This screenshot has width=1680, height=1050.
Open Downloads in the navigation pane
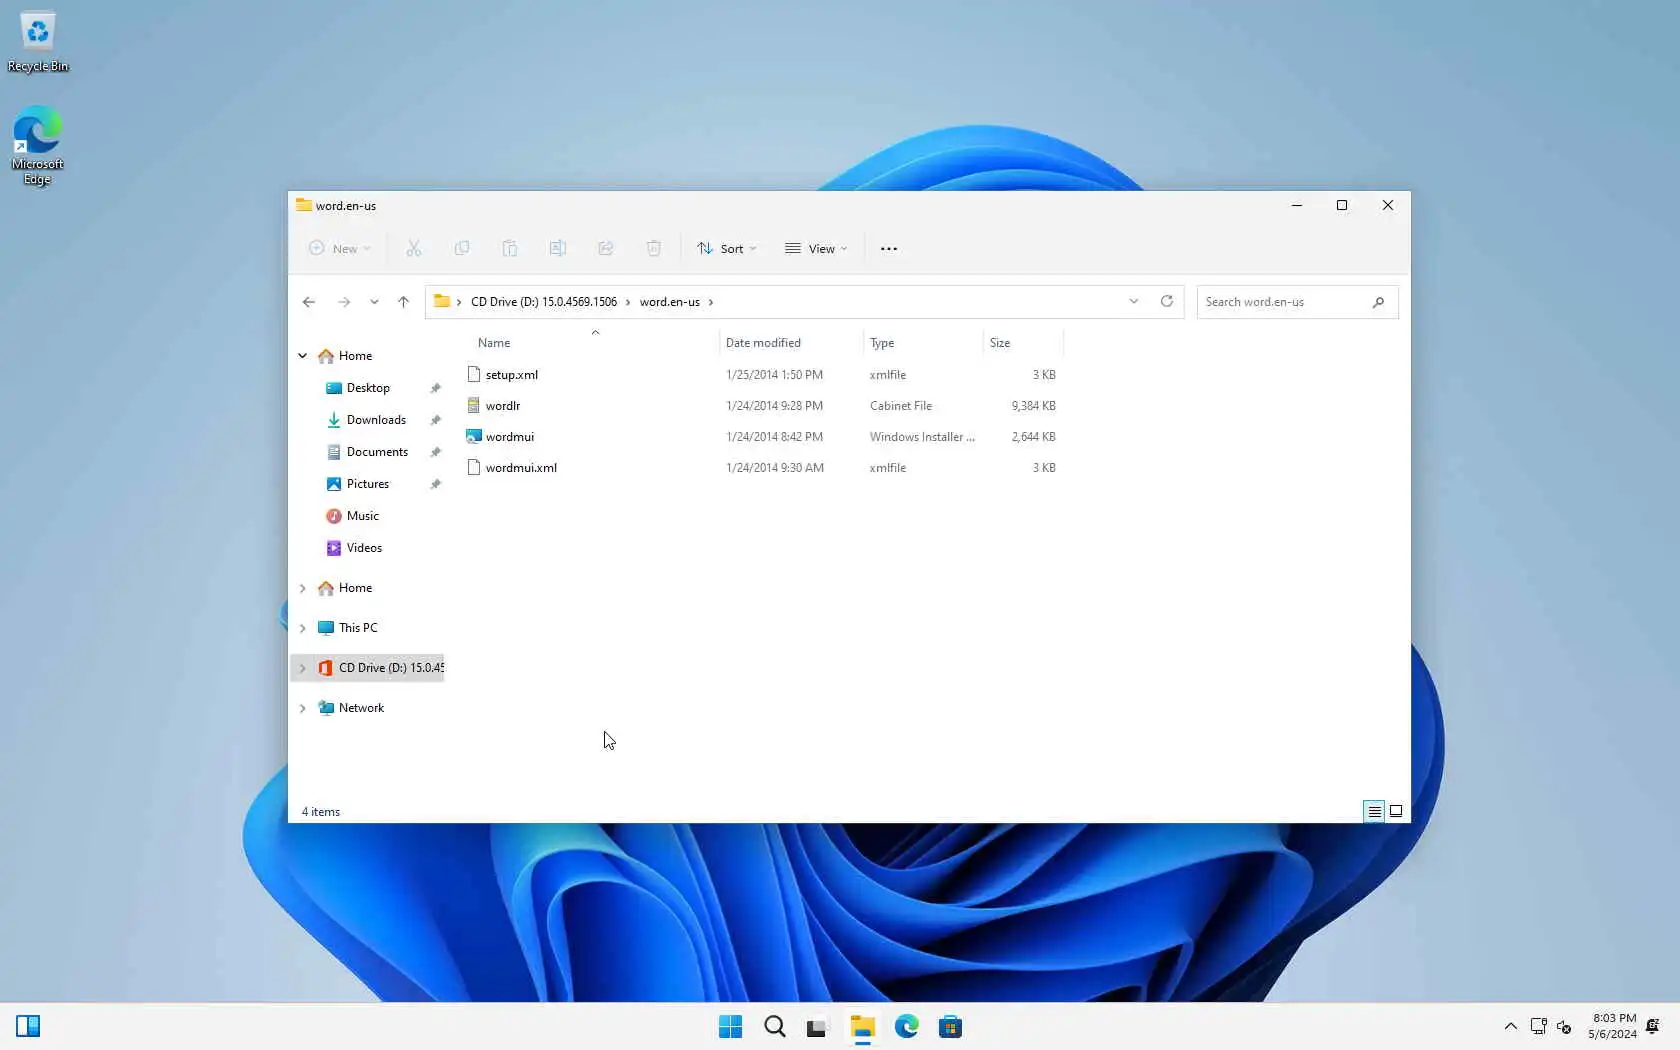point(376,420)
